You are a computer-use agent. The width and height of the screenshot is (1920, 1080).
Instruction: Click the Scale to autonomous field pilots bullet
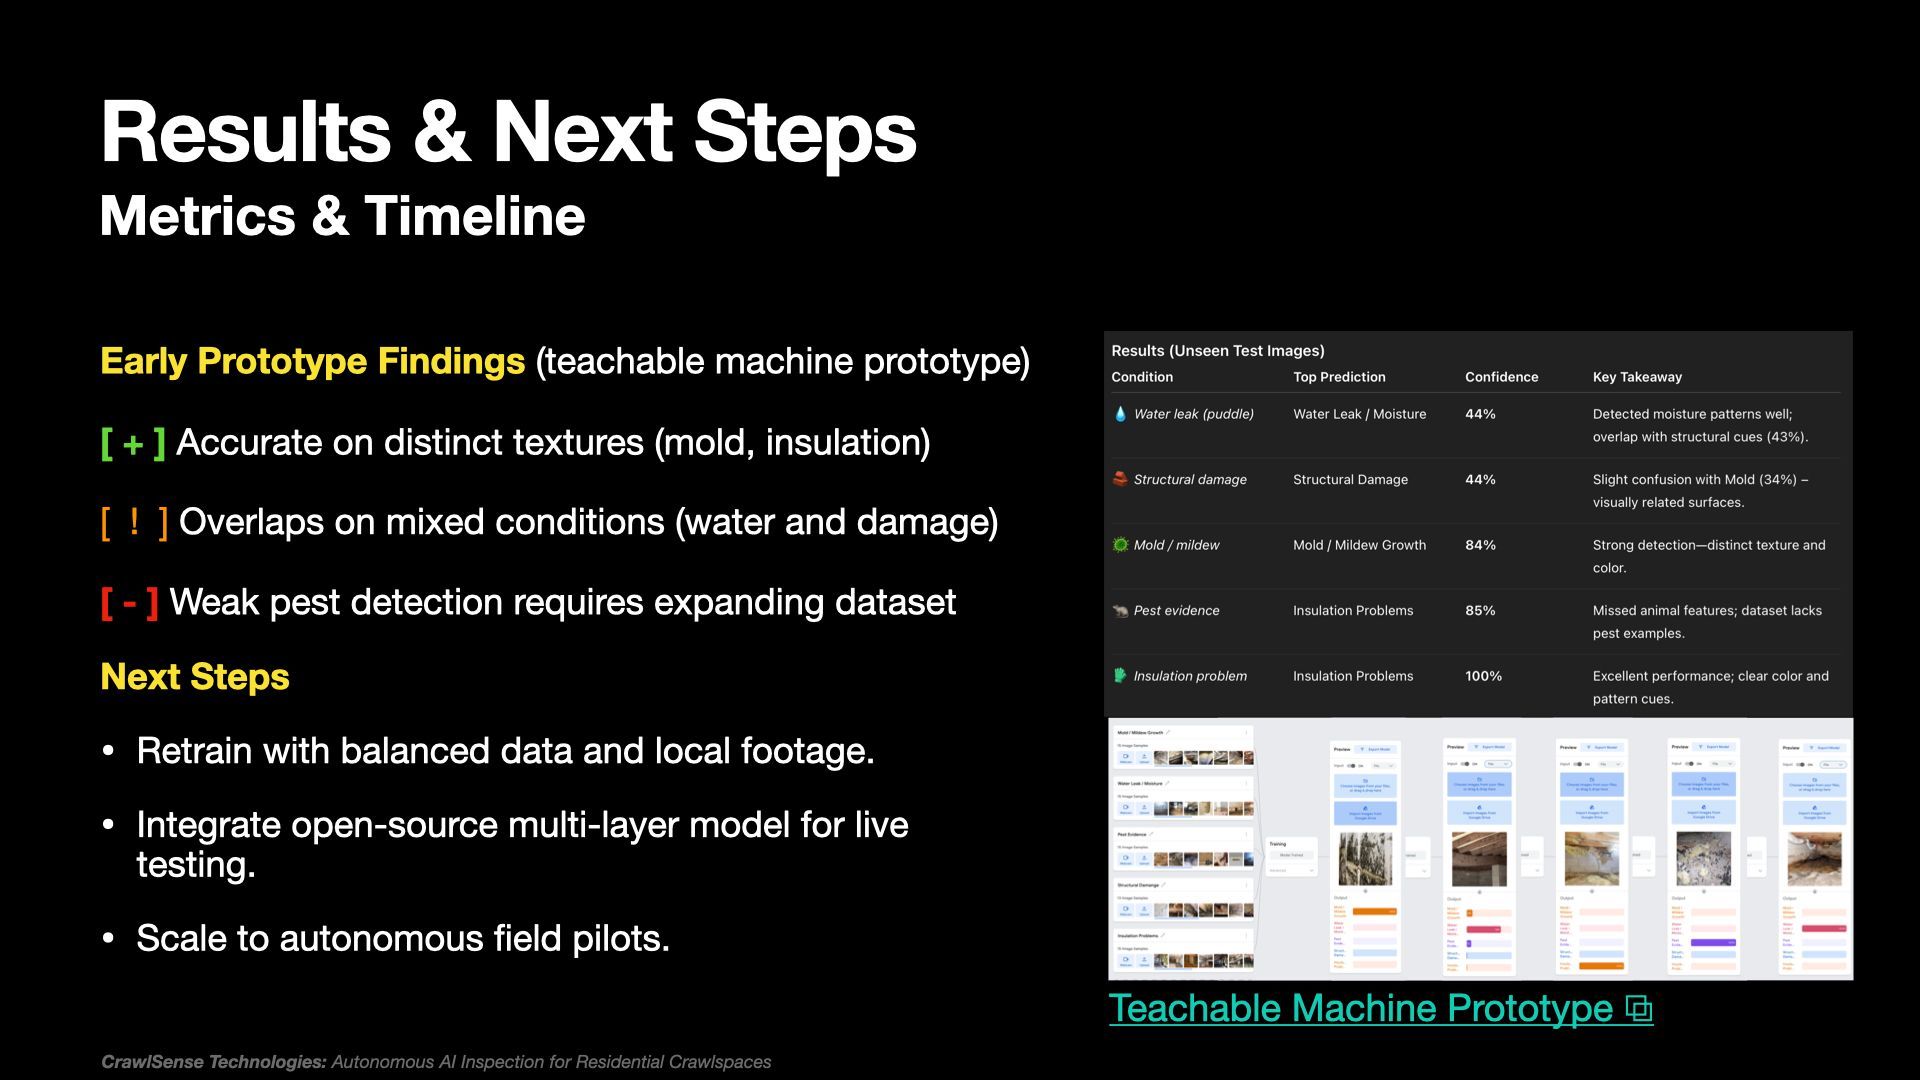[402, 938]
